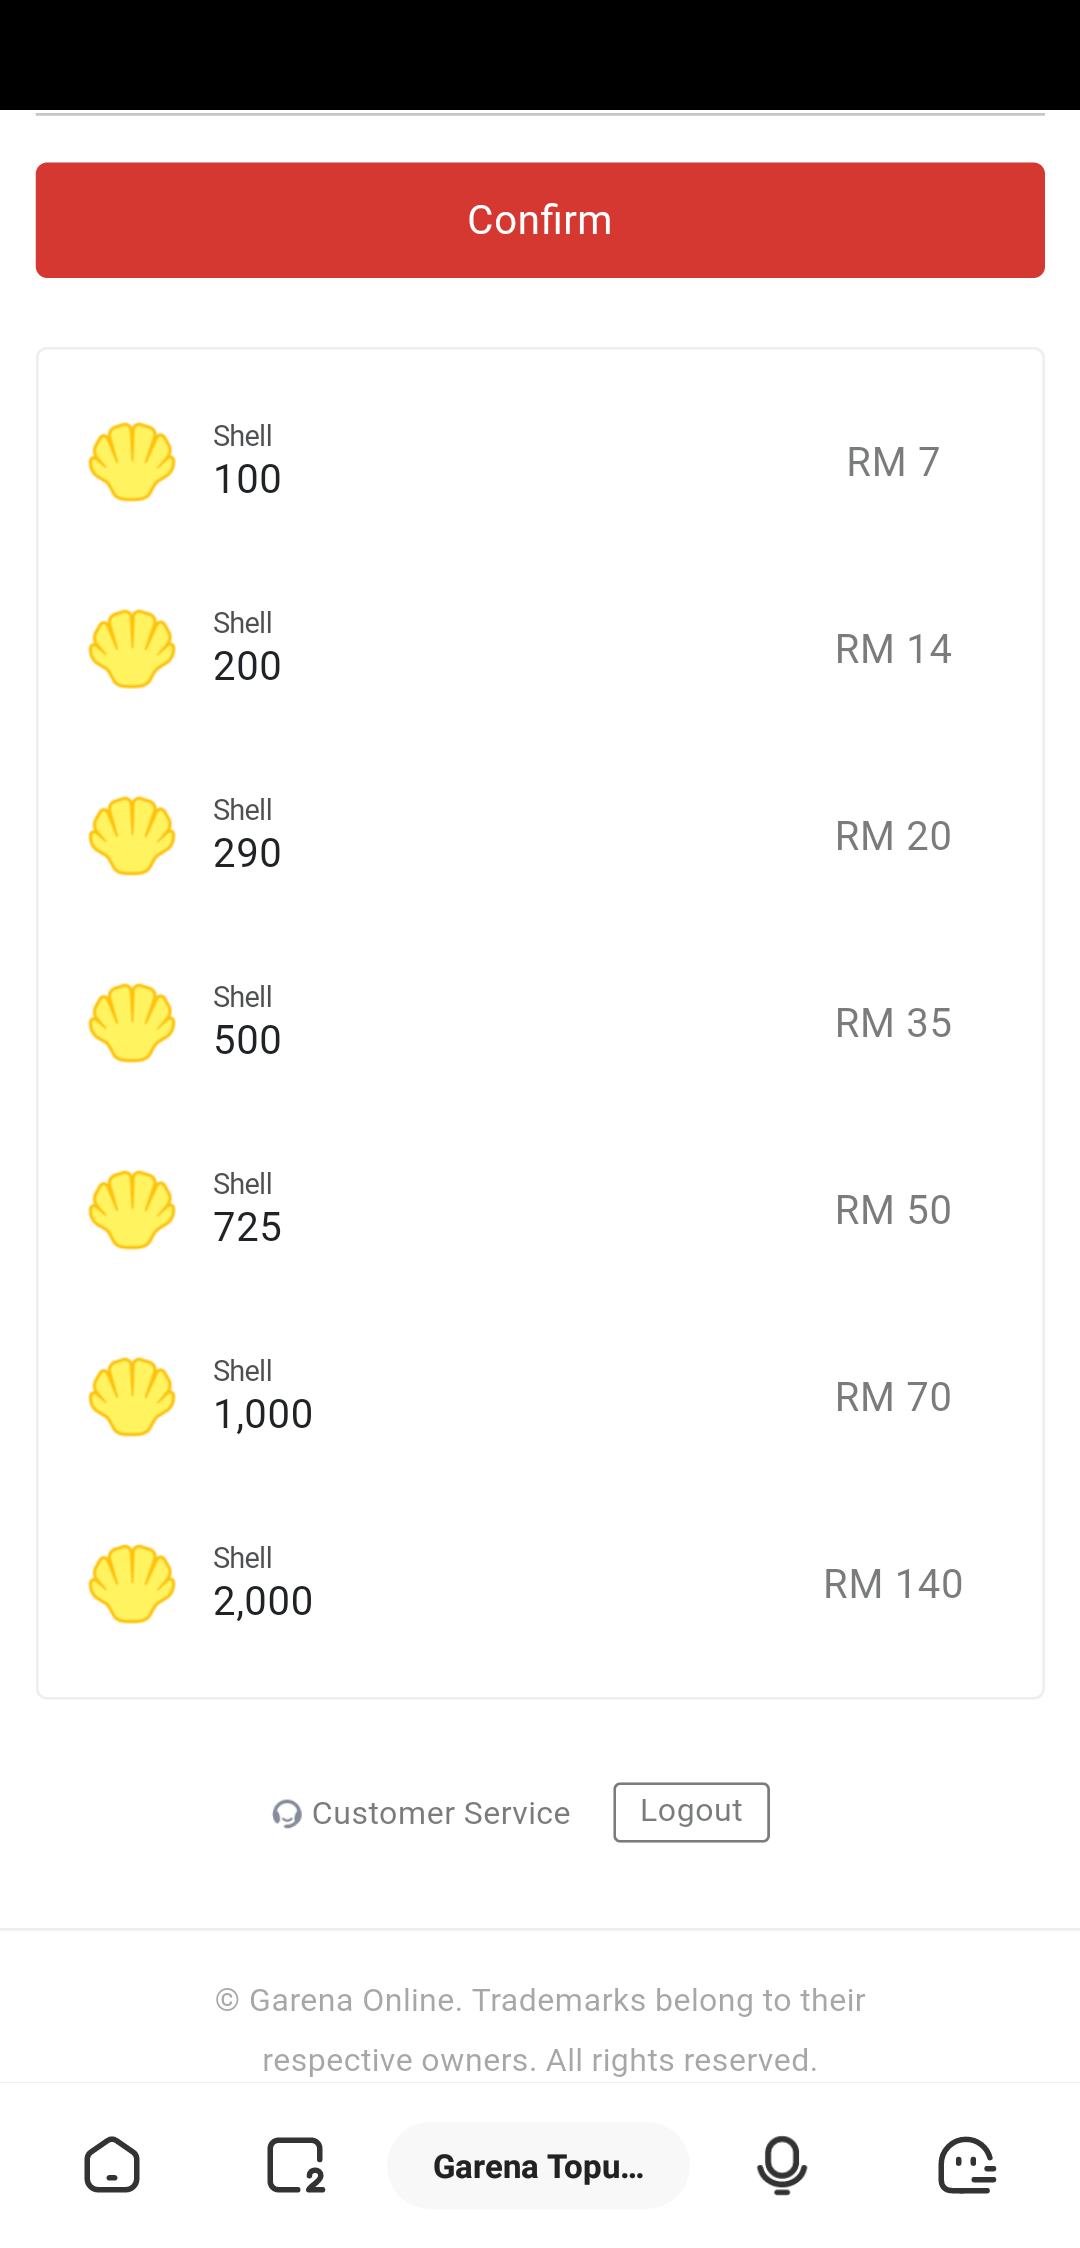
Task: Click the red Confirm button
Action: click(x=540, y=220)
